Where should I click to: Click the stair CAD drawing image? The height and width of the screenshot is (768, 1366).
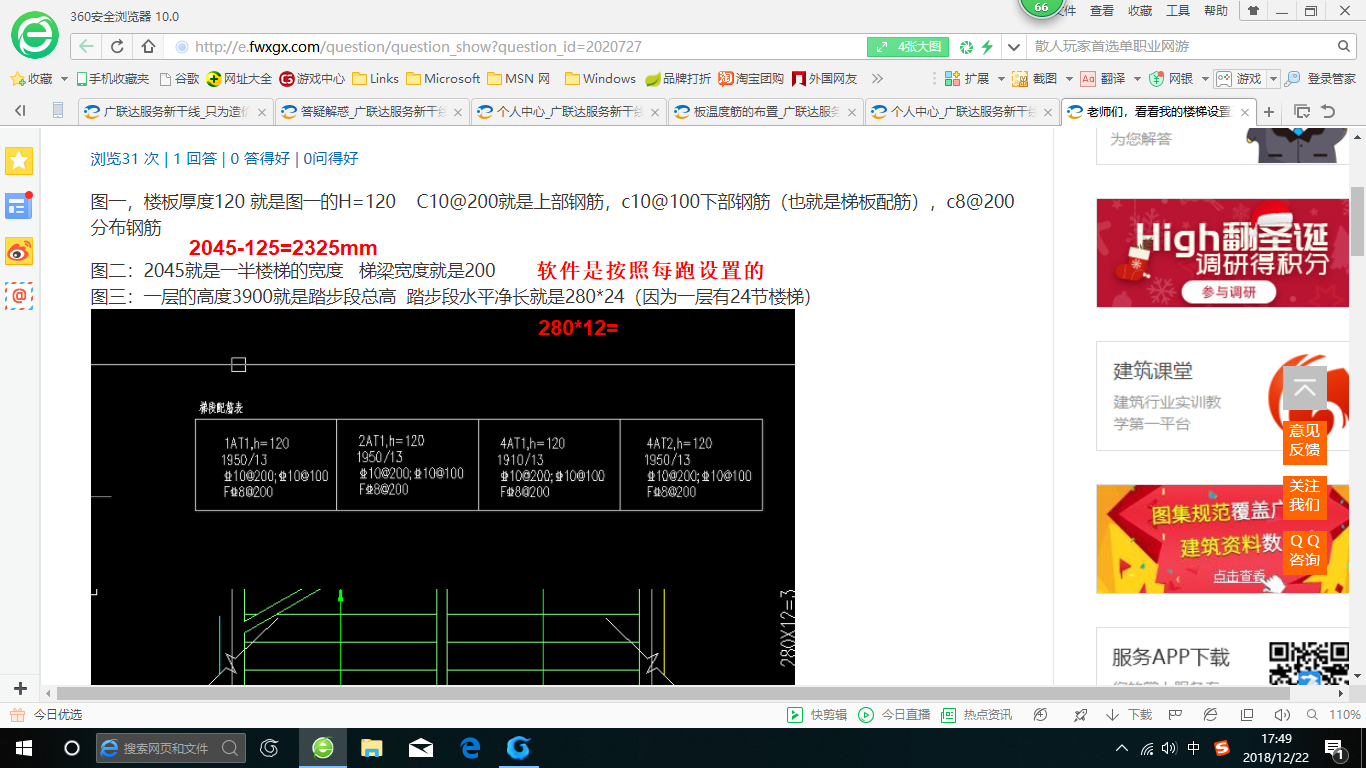(x=442, y=497)
